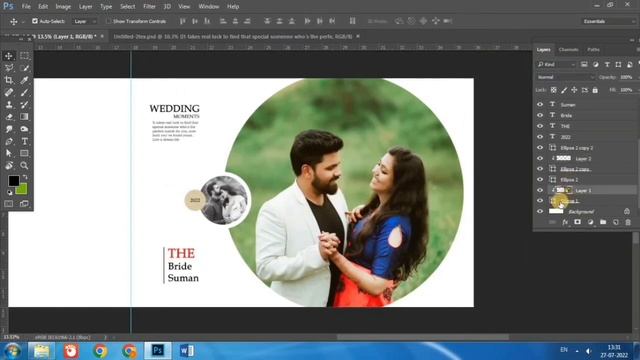
Task: Select the Rectangular Marquee tool
Action: click(24, 56)
